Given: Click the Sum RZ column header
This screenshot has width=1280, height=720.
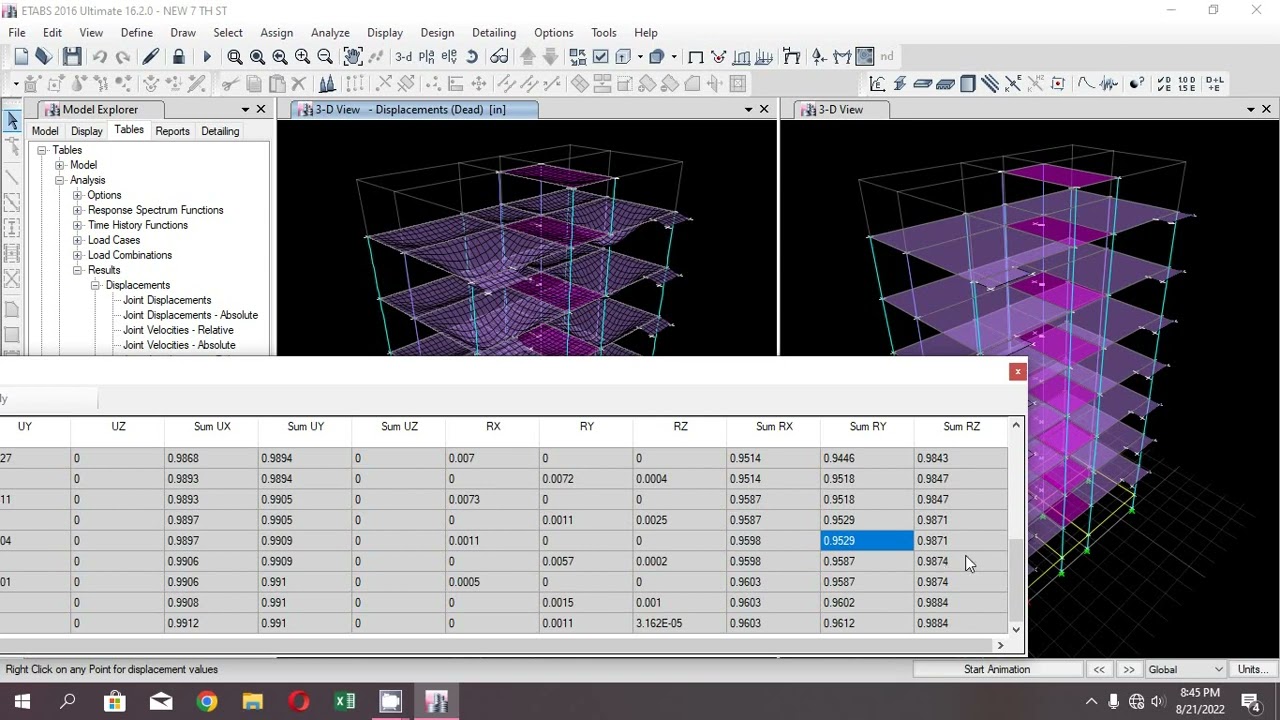Looking at the screenshot, I should point(962,427).
